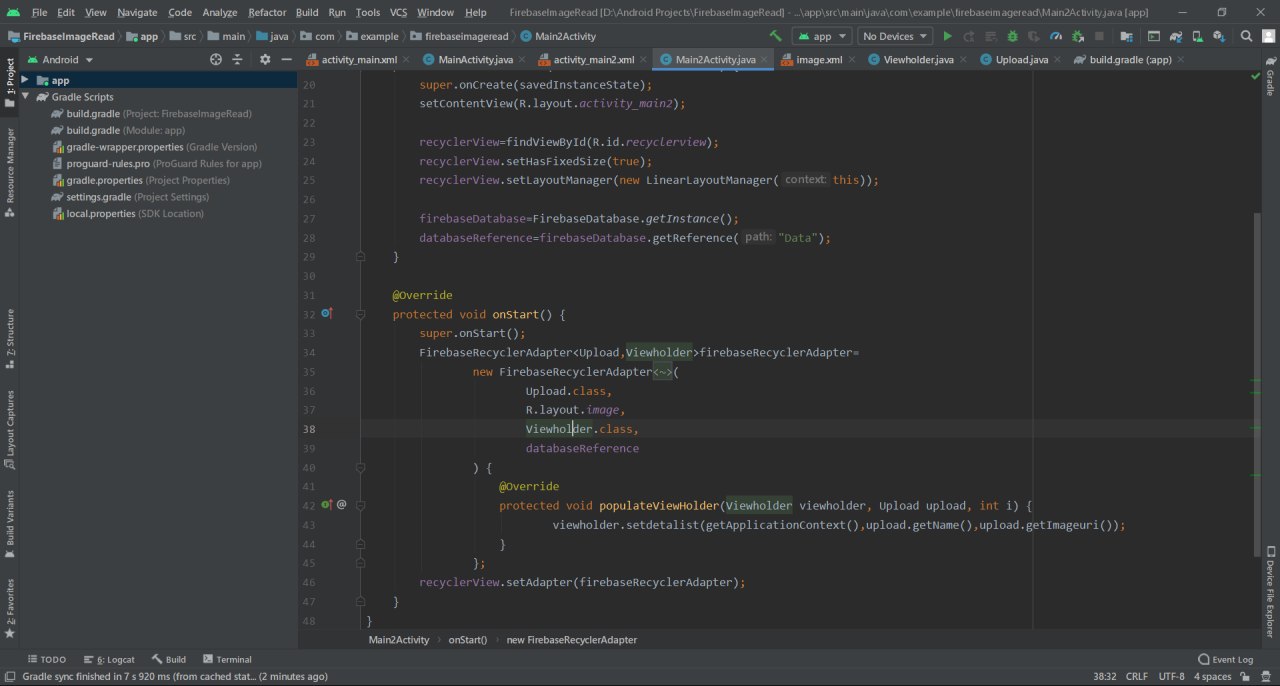The width and height of the screenshot is (1280, 686).
Task: Toggle the Build Variants side panel
Action: click(9, 525)
